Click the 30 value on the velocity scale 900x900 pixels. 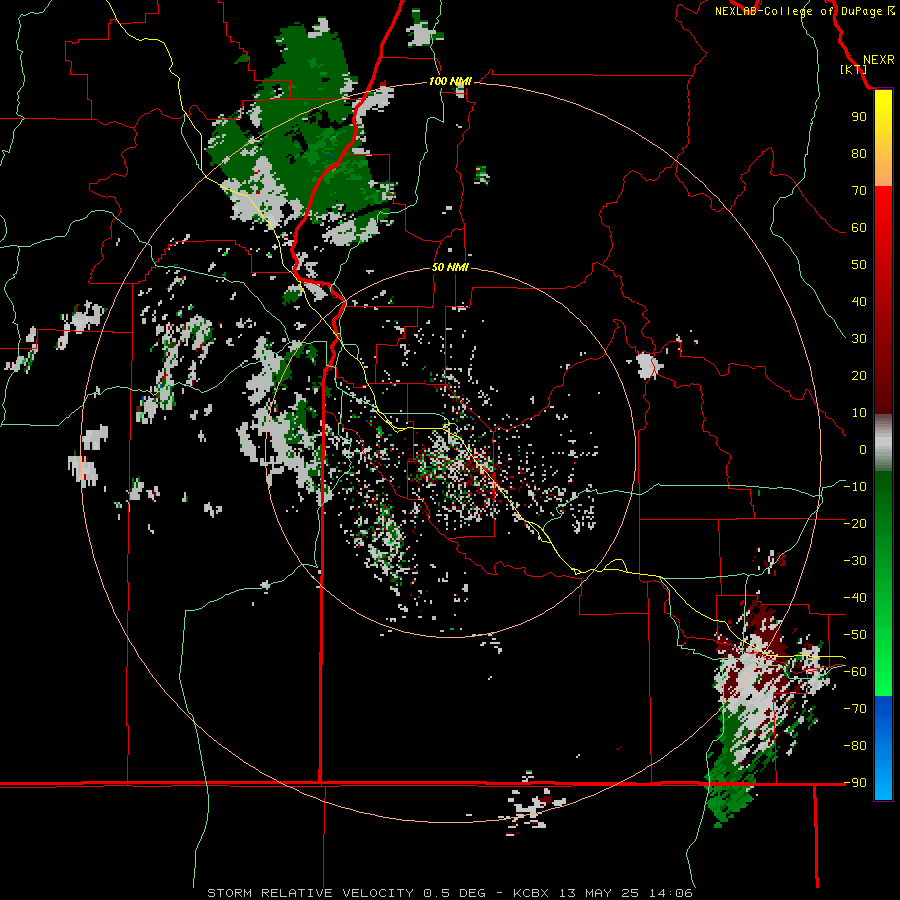coord(859,339)
